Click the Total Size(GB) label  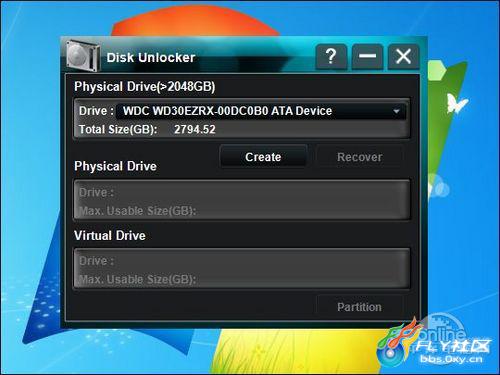click(118, 129)
